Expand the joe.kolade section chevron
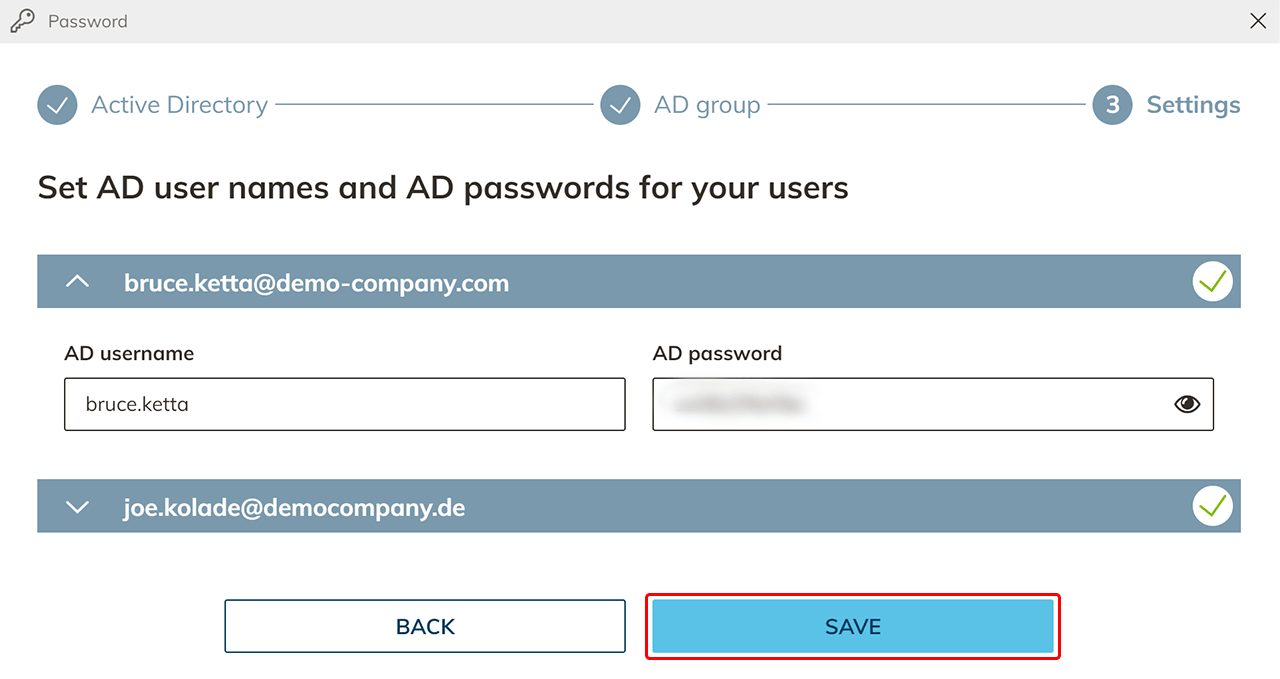This screenshot has width=1280, height=679. pyautogui.click(x=77, y=507)
